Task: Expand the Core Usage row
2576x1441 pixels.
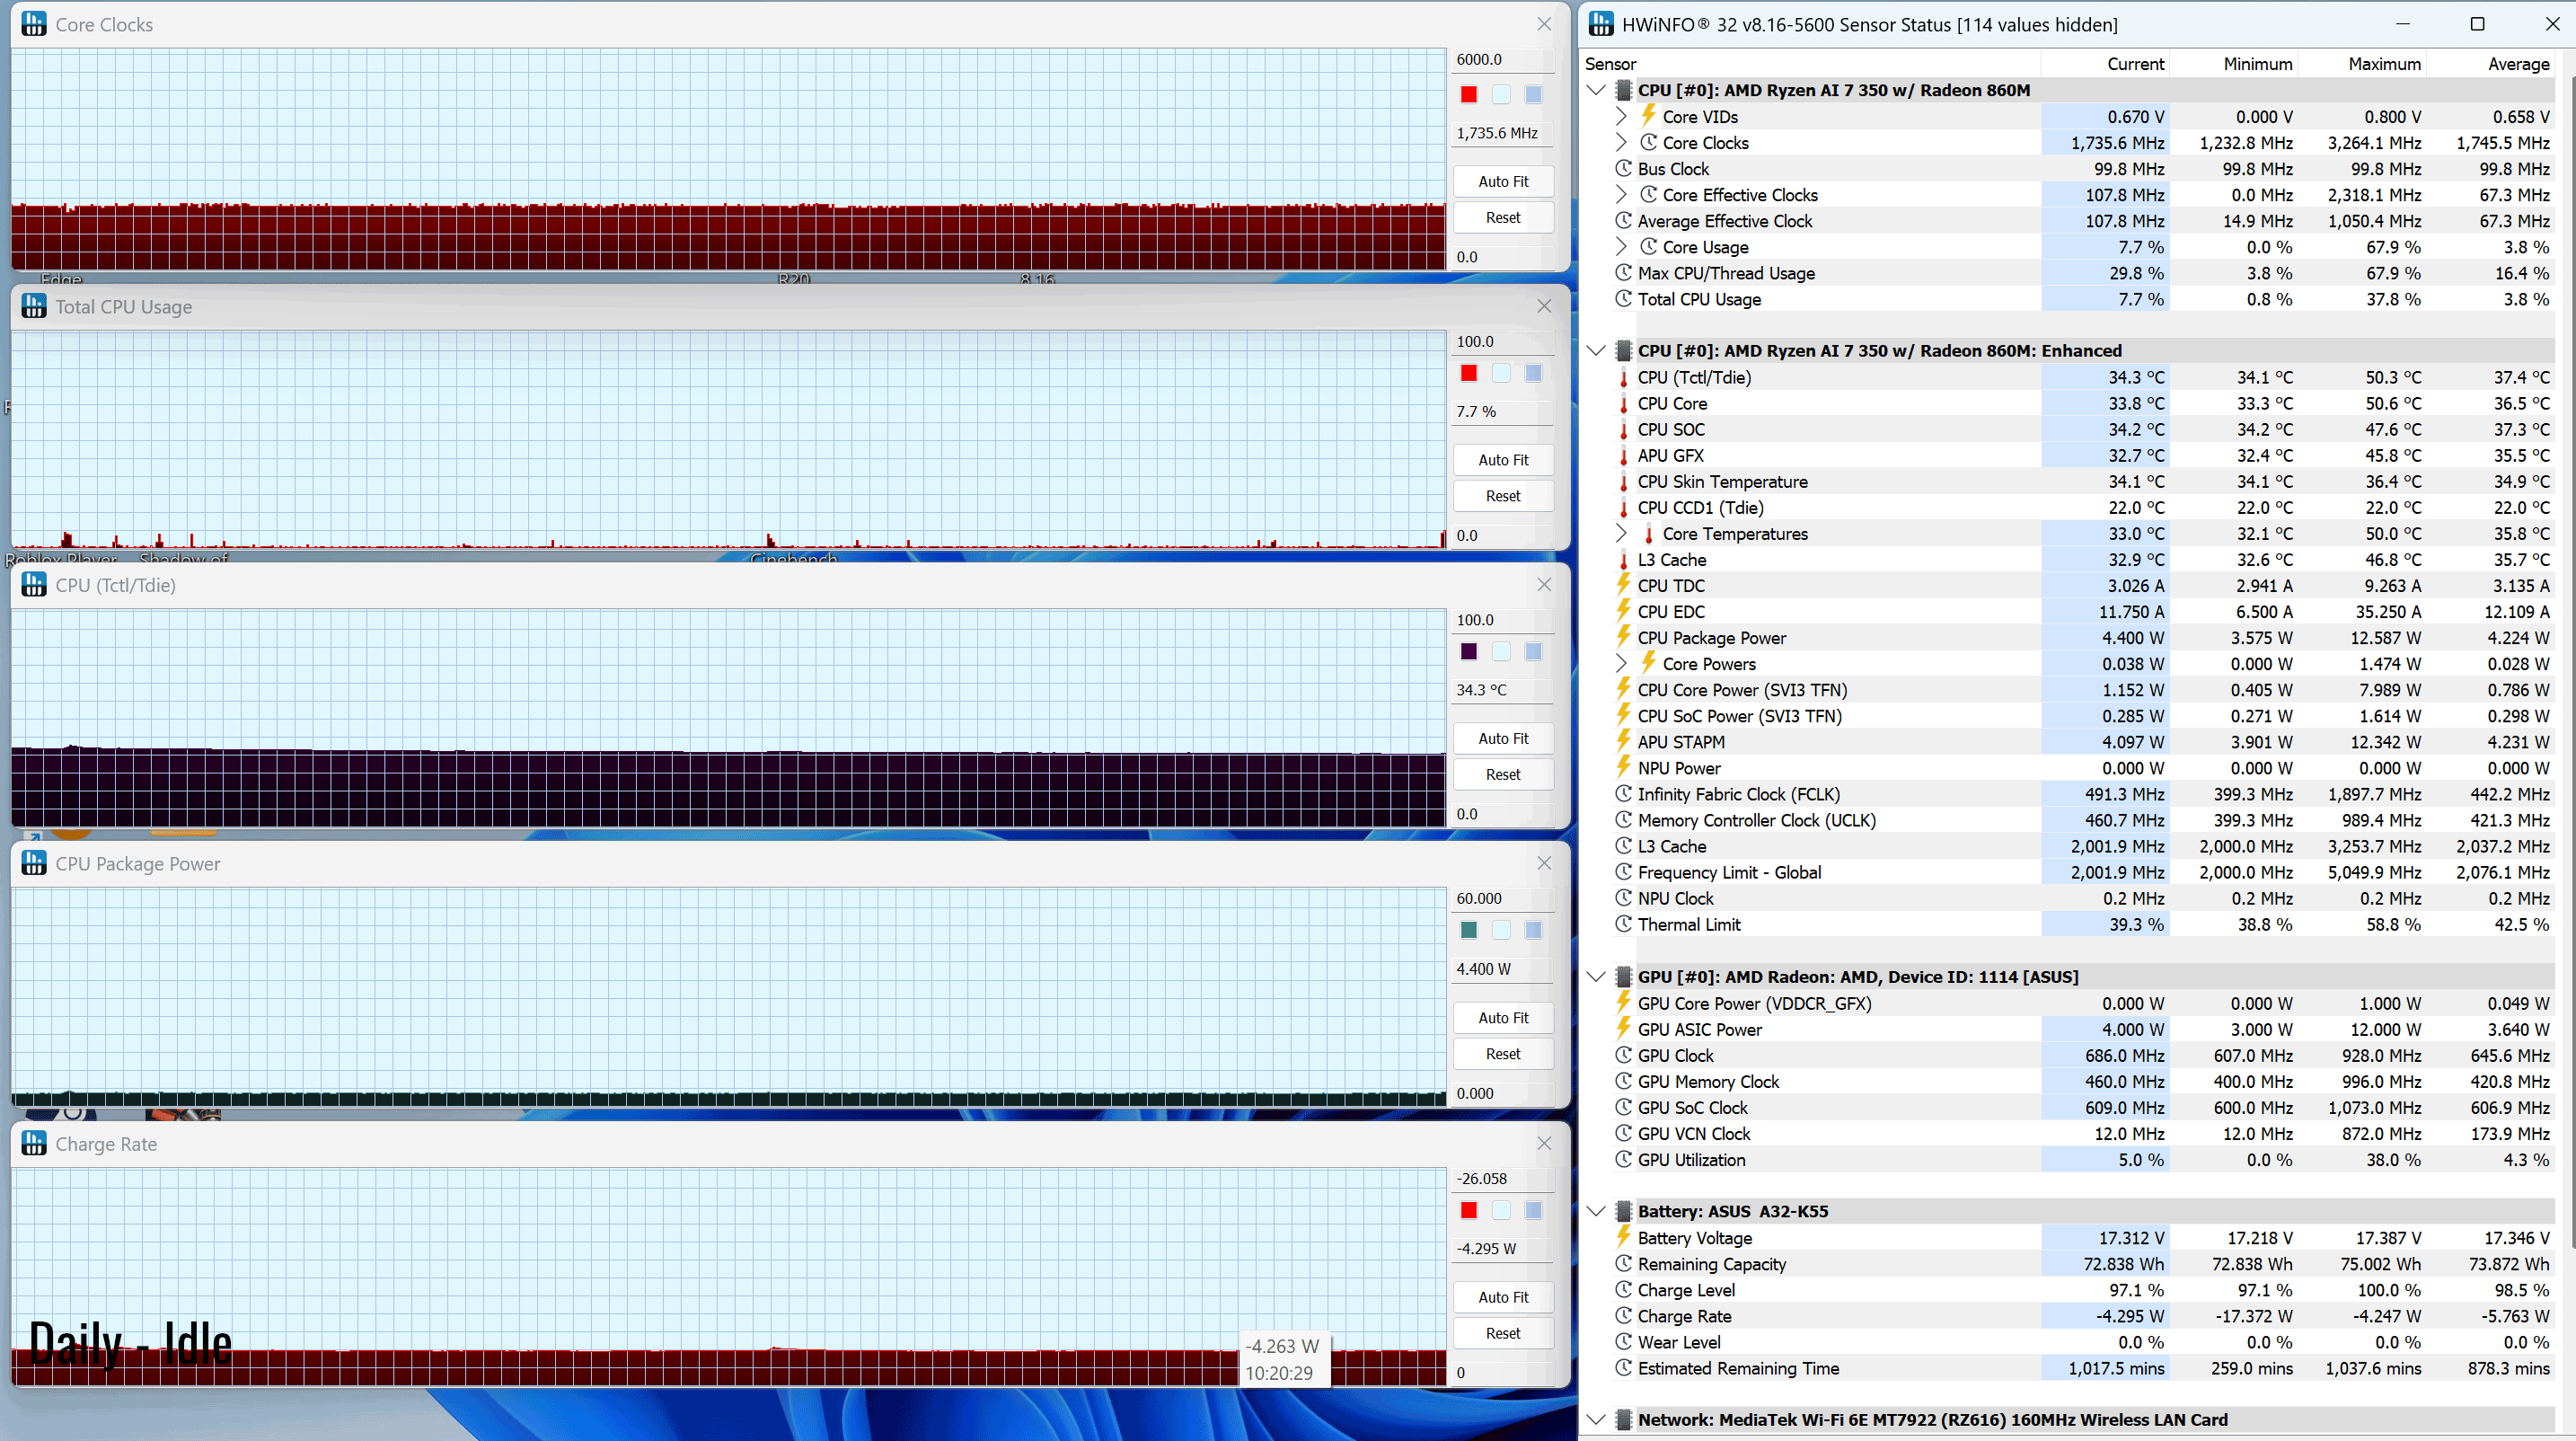Action: [x=1621, y=246]
